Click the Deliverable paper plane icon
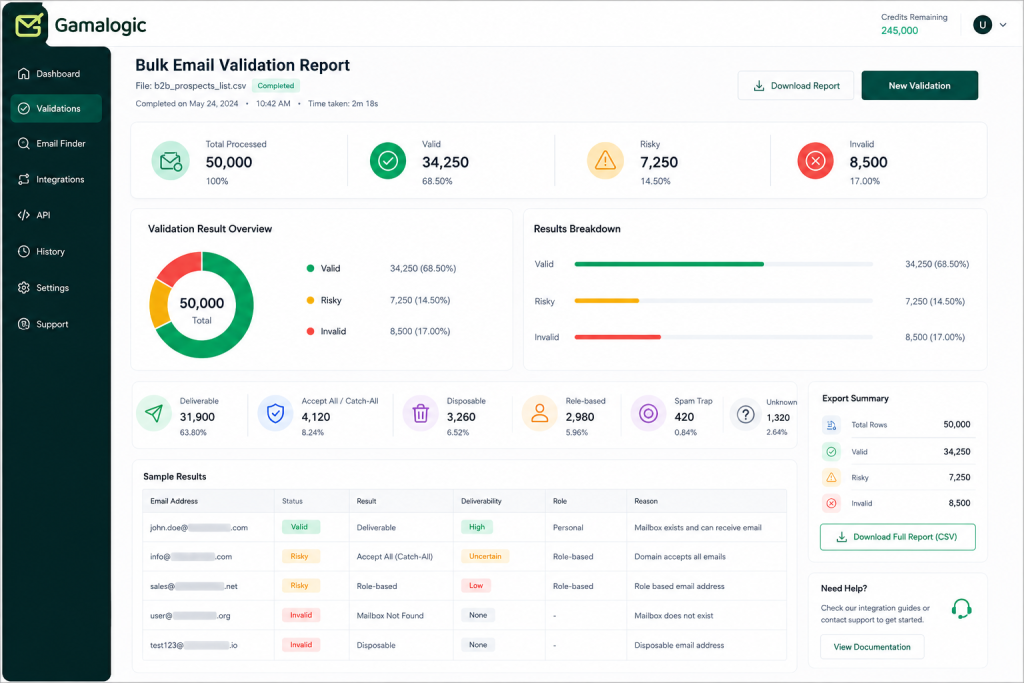1024x683 pixels. (154, 413)
